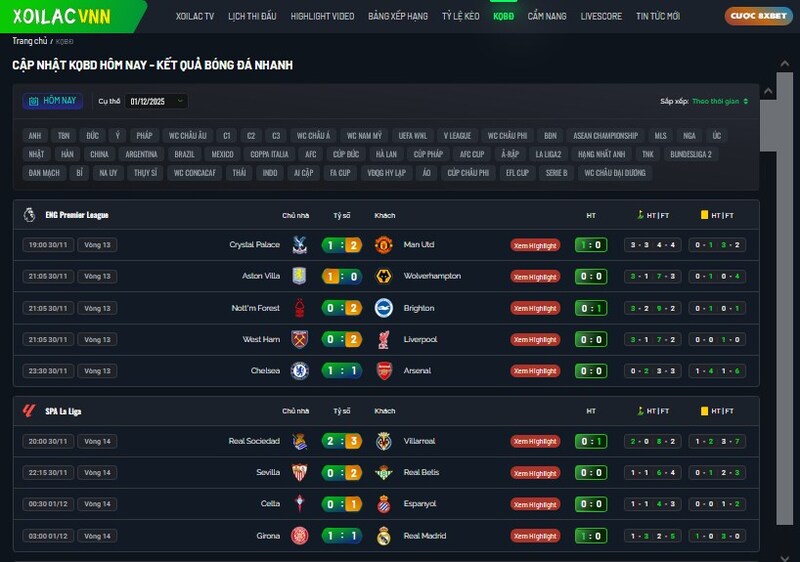This screenshot has height=562, width=800.
Task: Expand the sort order 'Theo thời gian' dropdown
Action: pyautogui.click(x=720, y=101)
